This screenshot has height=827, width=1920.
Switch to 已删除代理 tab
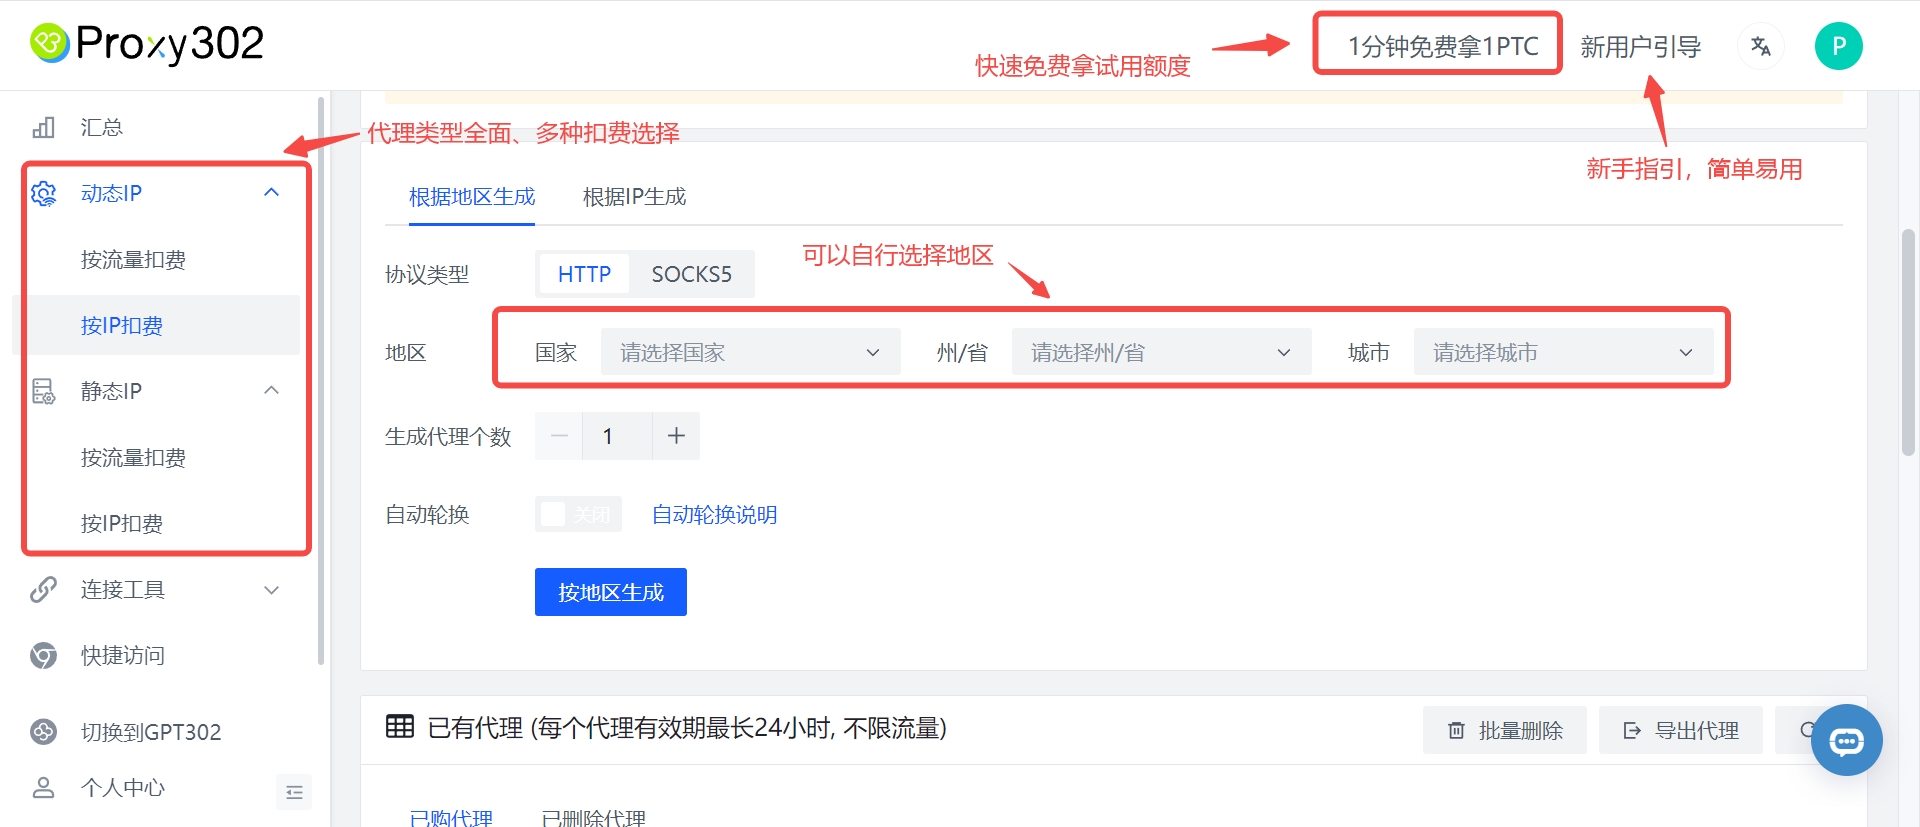pyautogui.click(x=593, y=818)
